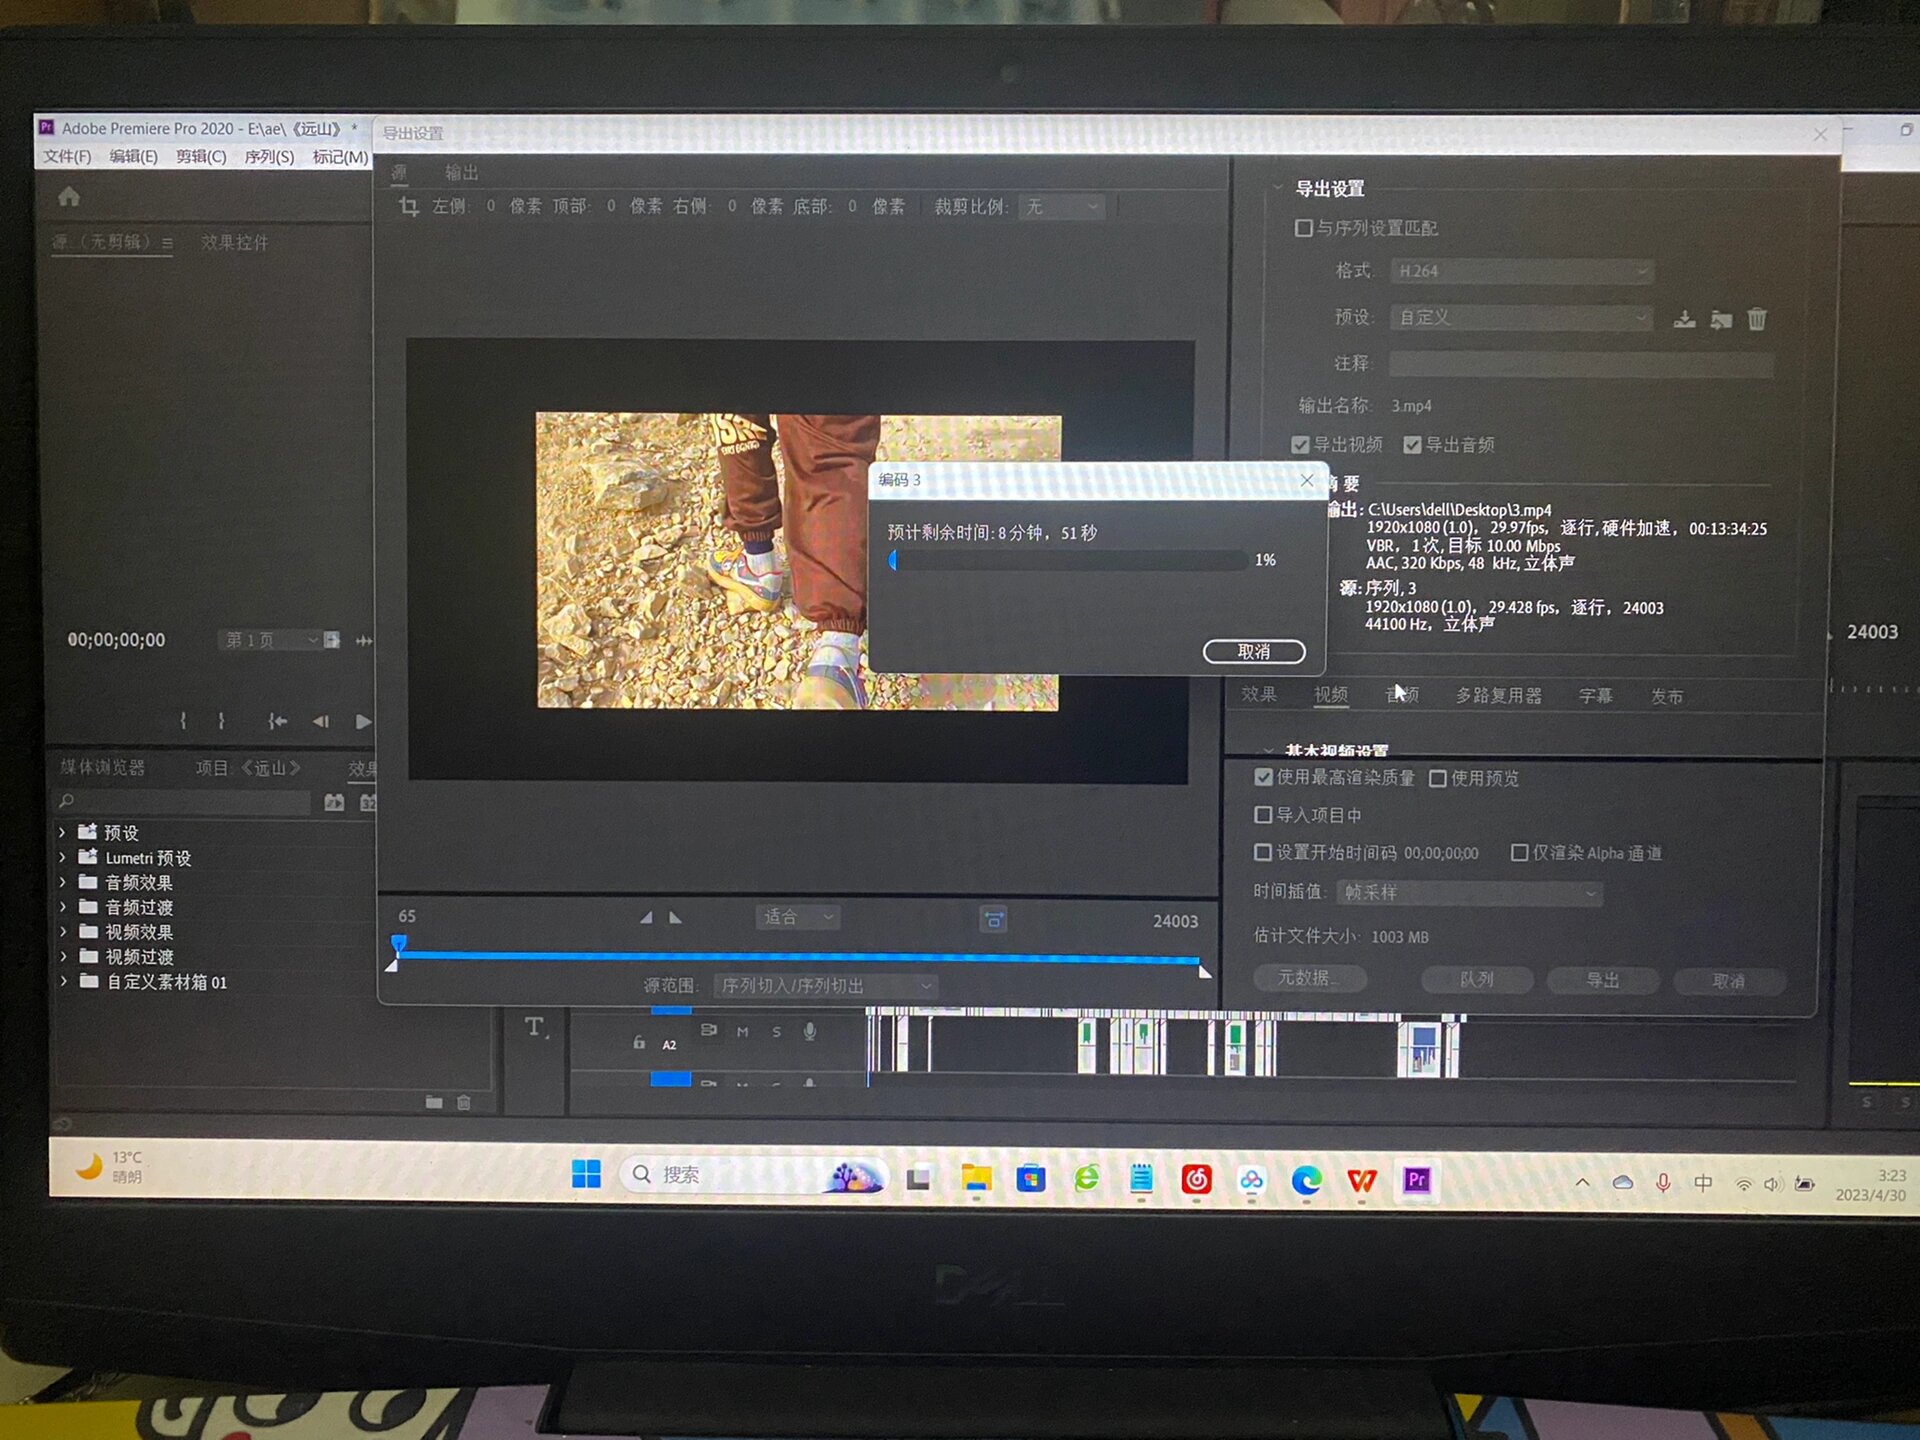This screenshot has width=1920, height=1440.
Task: Save the current export preset
Action: tap(1684, 319)
